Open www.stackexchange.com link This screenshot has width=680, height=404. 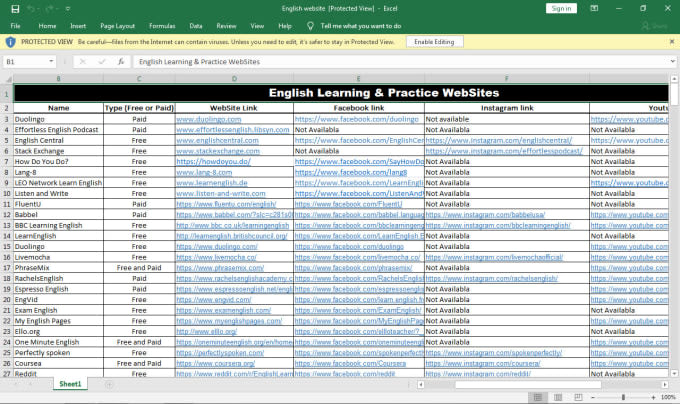(x=218, y=151)
